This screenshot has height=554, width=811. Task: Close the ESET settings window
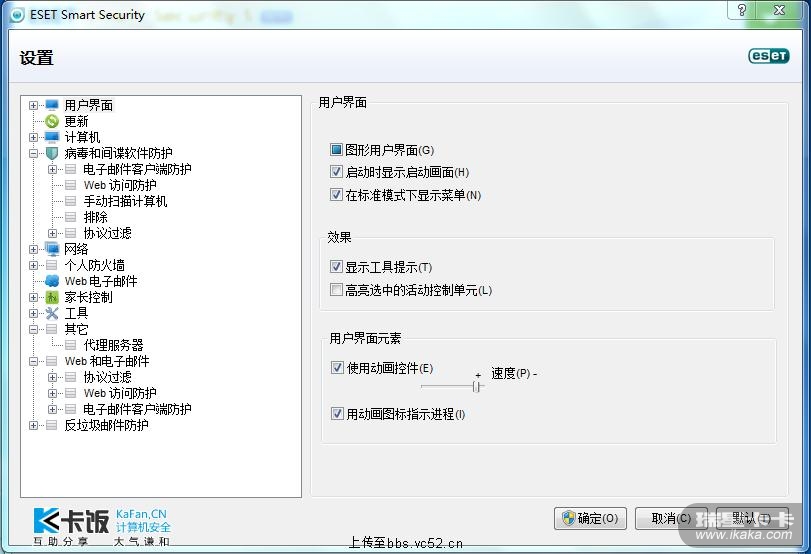click(779, 10)
